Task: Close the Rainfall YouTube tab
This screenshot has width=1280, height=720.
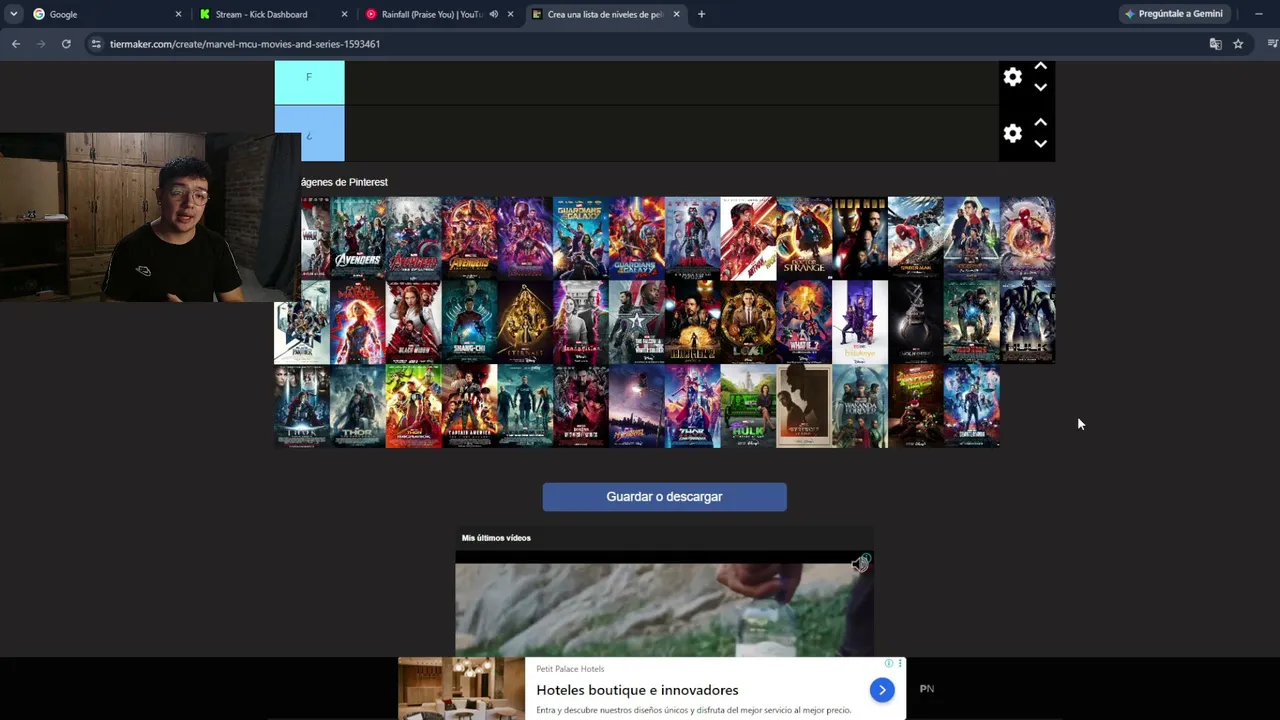Action: click(x=511, y=14)
